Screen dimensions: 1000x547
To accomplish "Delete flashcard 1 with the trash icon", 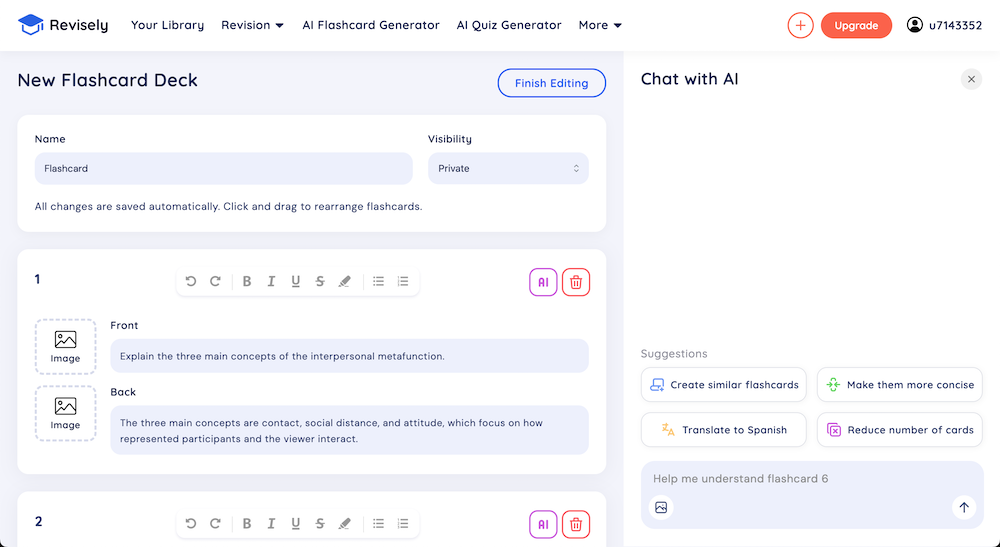I will 576,282.
